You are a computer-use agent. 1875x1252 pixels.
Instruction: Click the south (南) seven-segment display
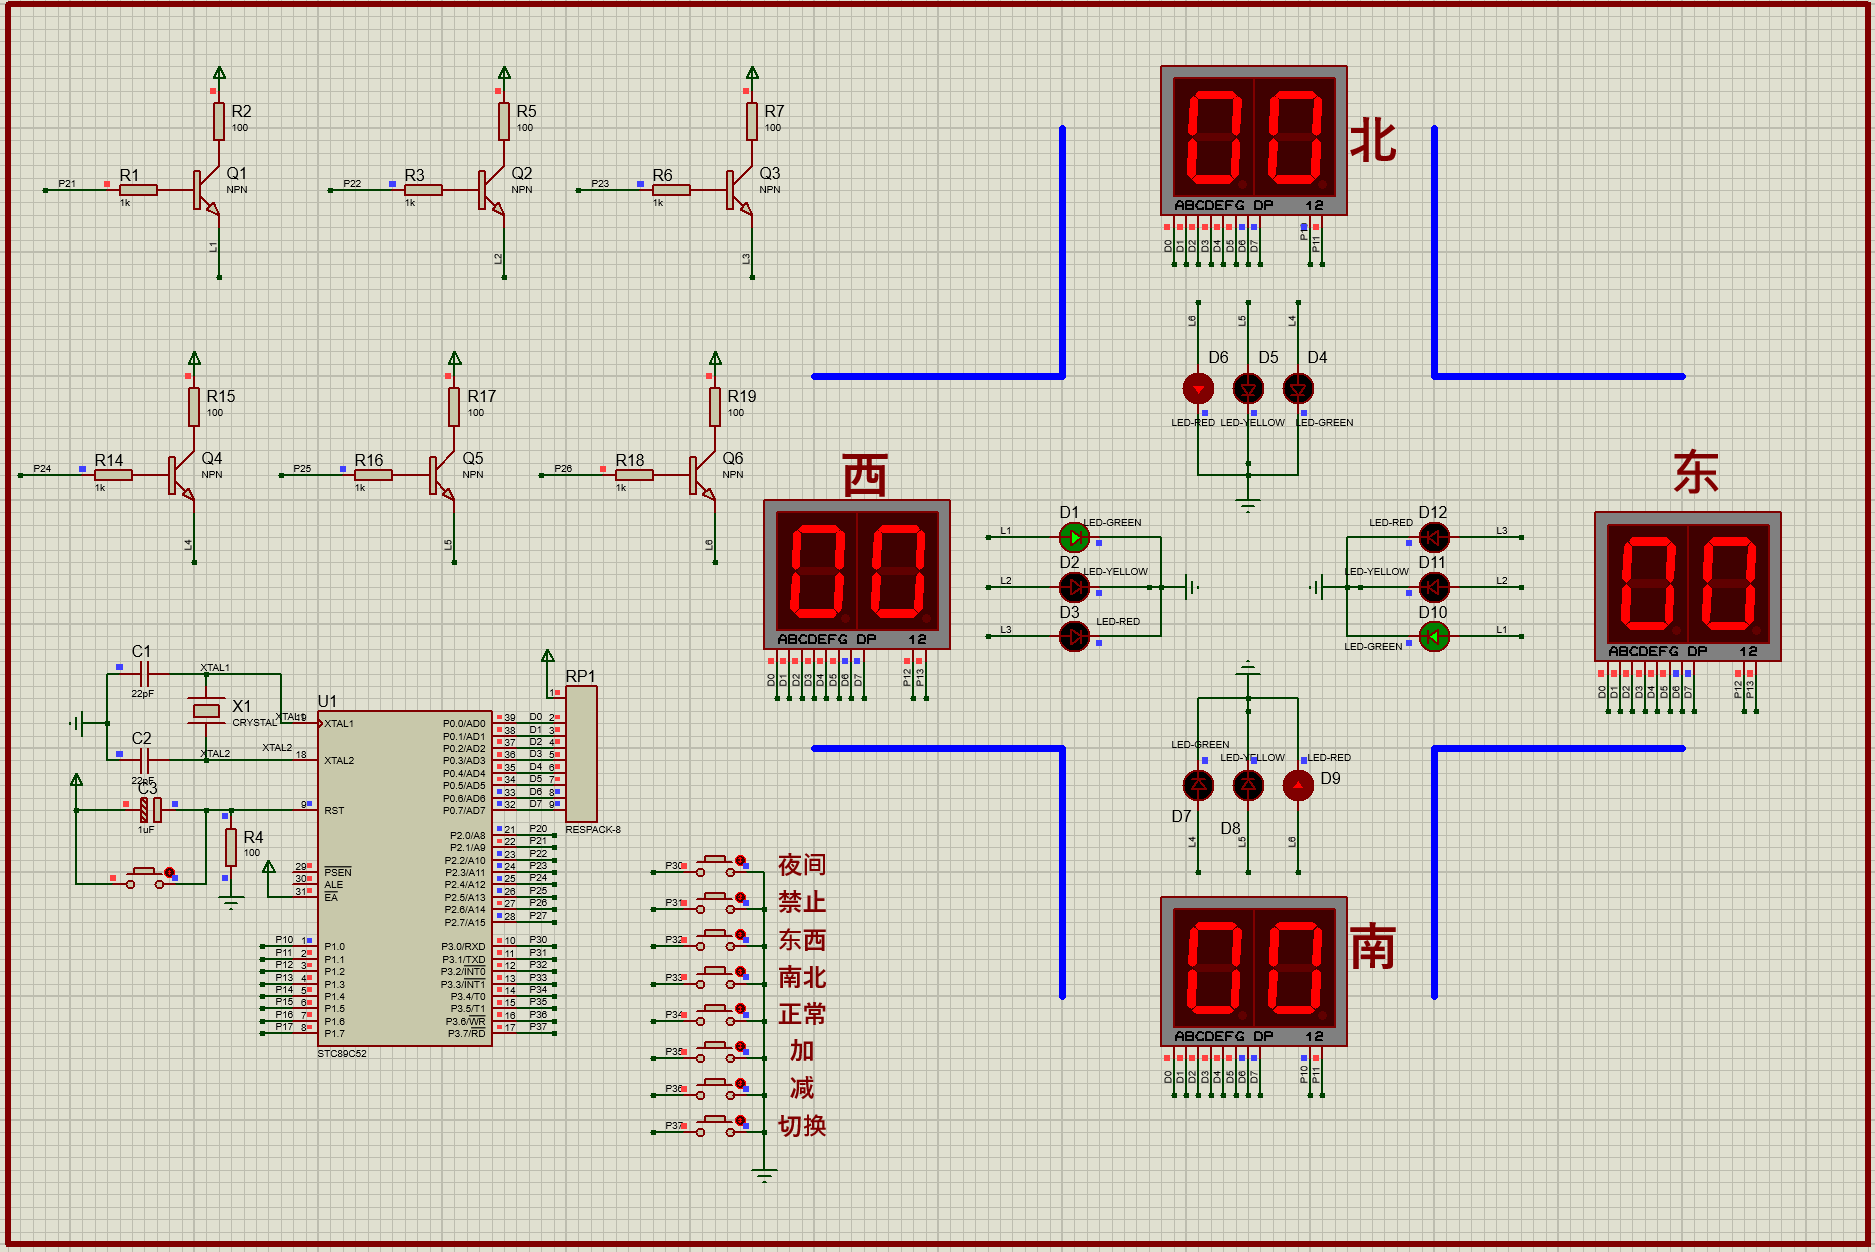click(1254, 971)
